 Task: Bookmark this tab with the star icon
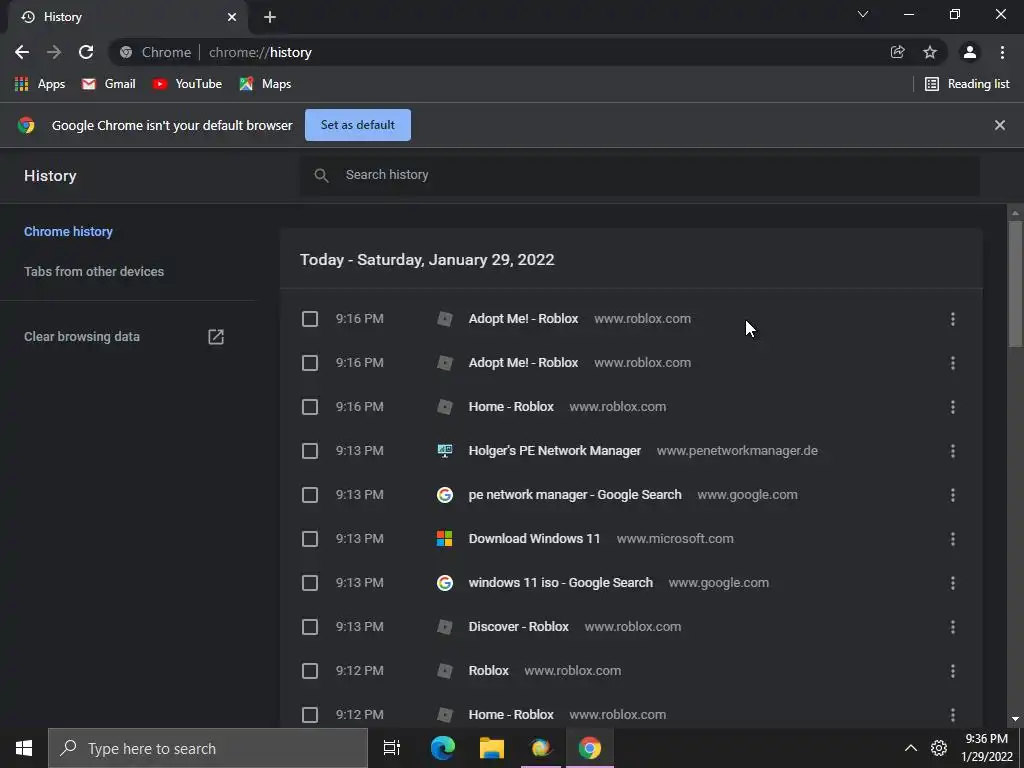[930, 52]
